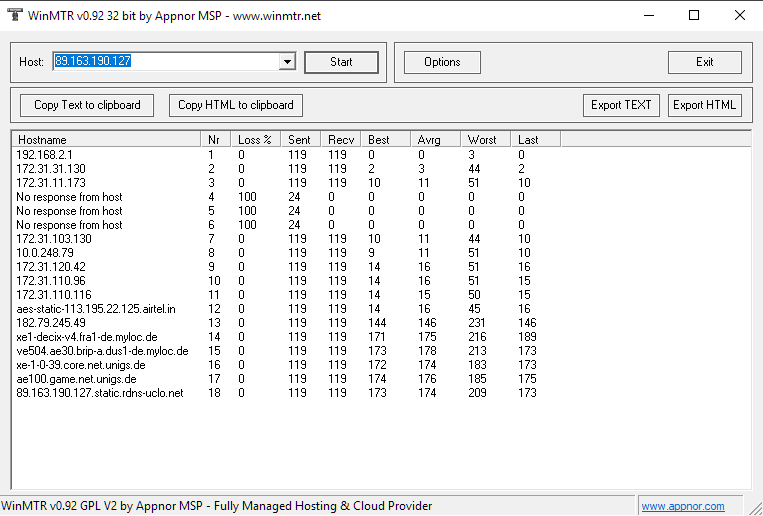Click Loss value 100 for hop 4

point(247,197)
